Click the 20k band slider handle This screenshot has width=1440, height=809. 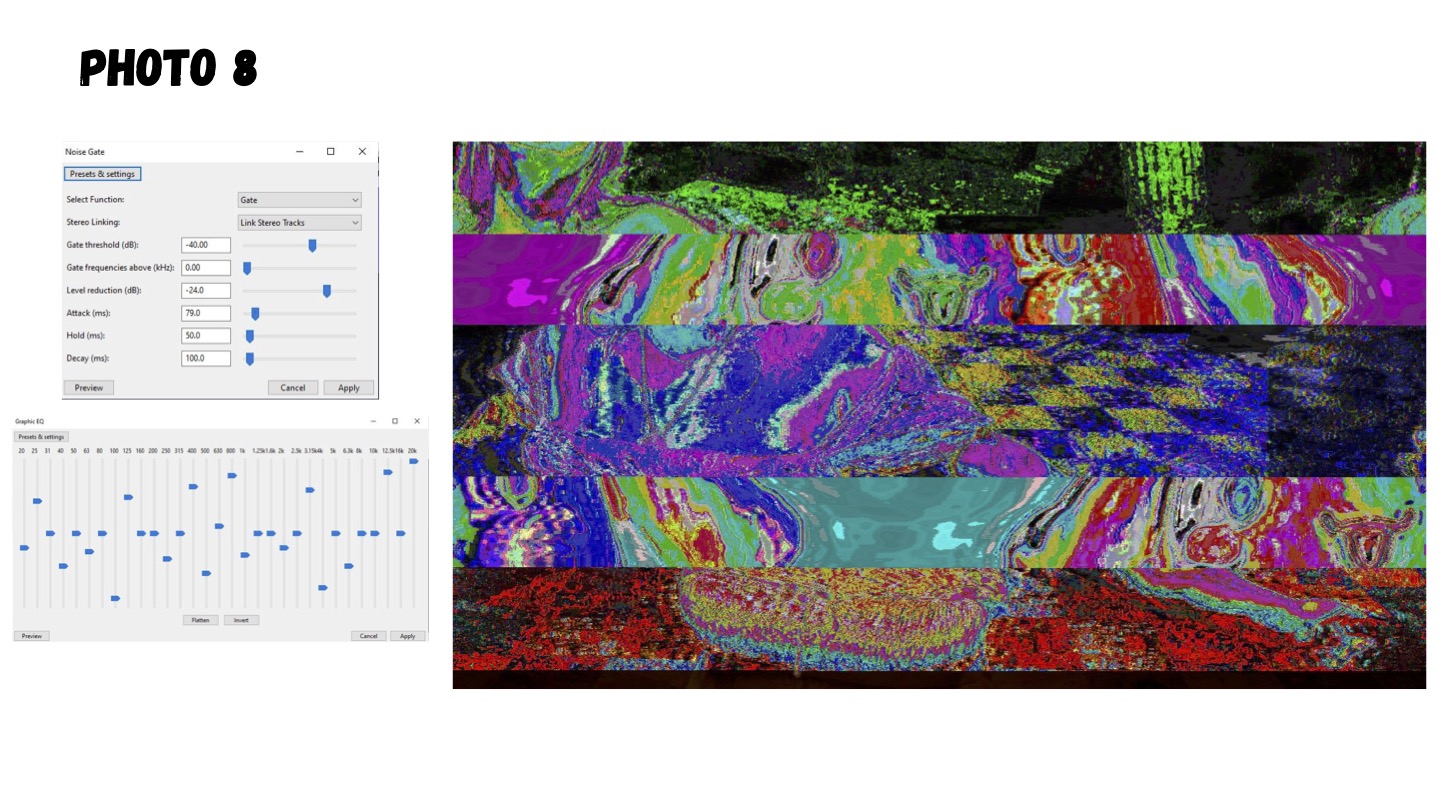point(413,461)
